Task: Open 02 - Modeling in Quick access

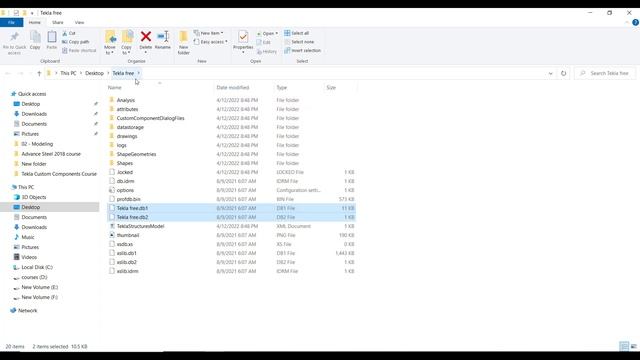Action: (37, 144)
